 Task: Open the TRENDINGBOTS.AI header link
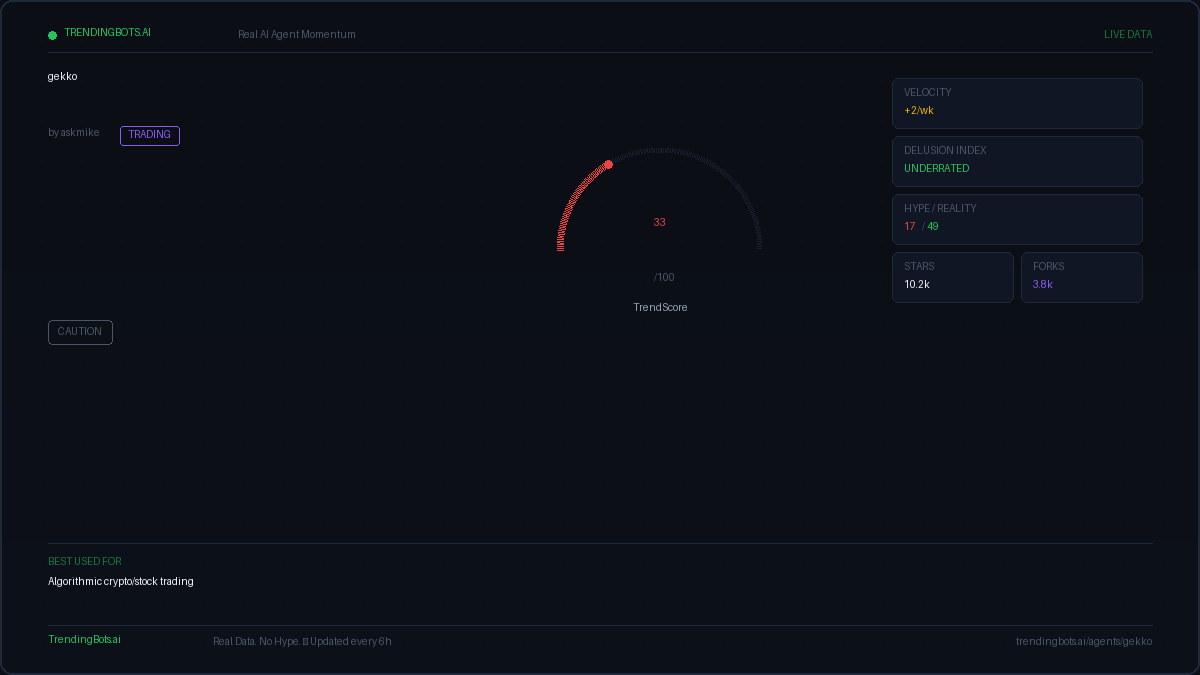(x=107, y=33)
